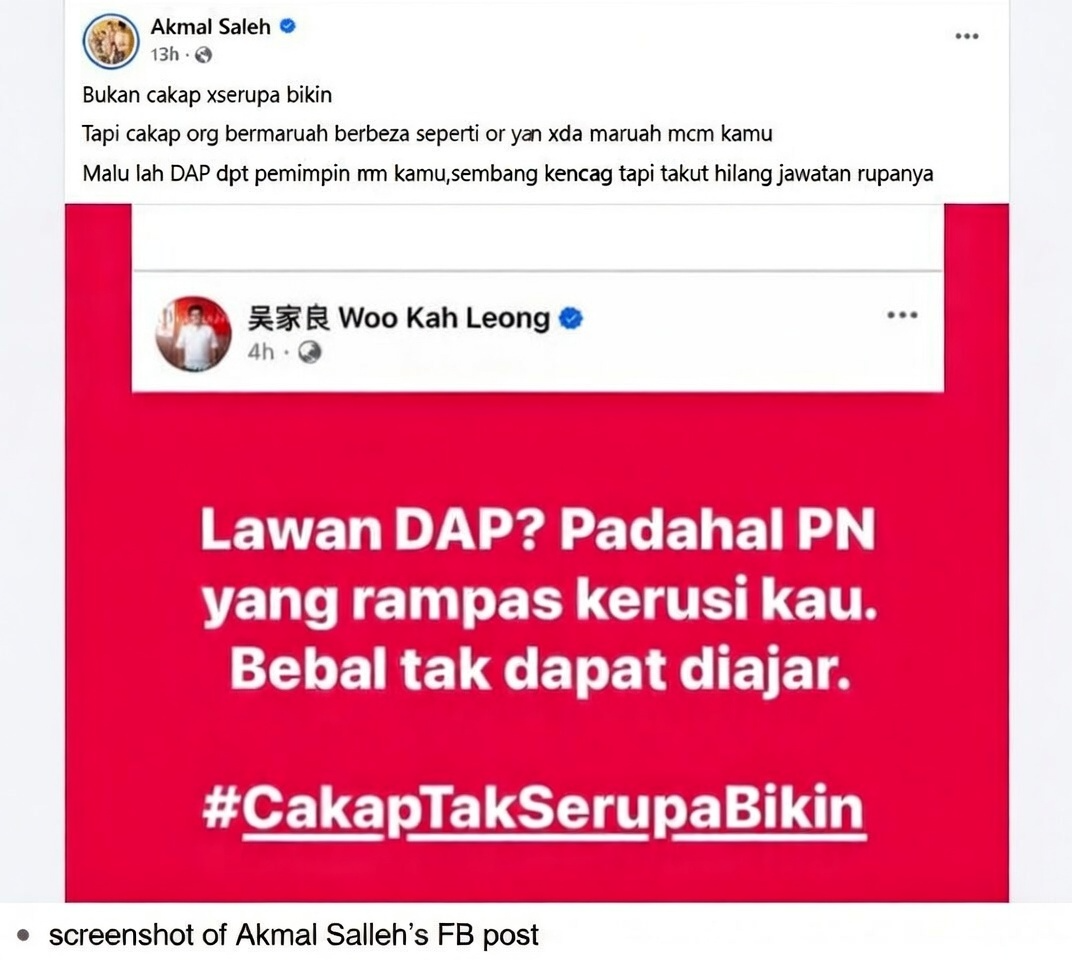1072x960 pixels.
Task: Click the Akmal Saleh name link
Action: click(x=211, y=27)
